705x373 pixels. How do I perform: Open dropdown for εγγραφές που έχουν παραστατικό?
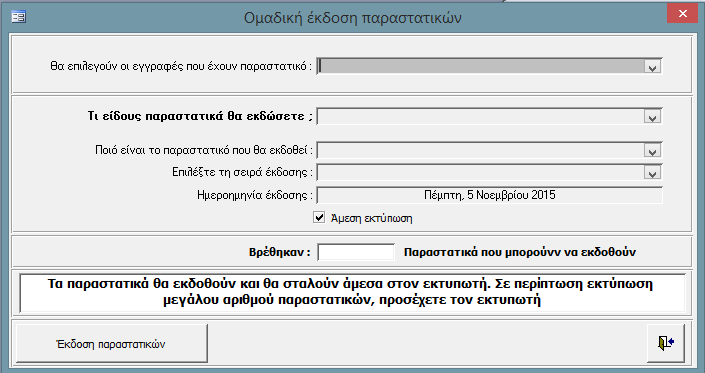pos(652,67)
